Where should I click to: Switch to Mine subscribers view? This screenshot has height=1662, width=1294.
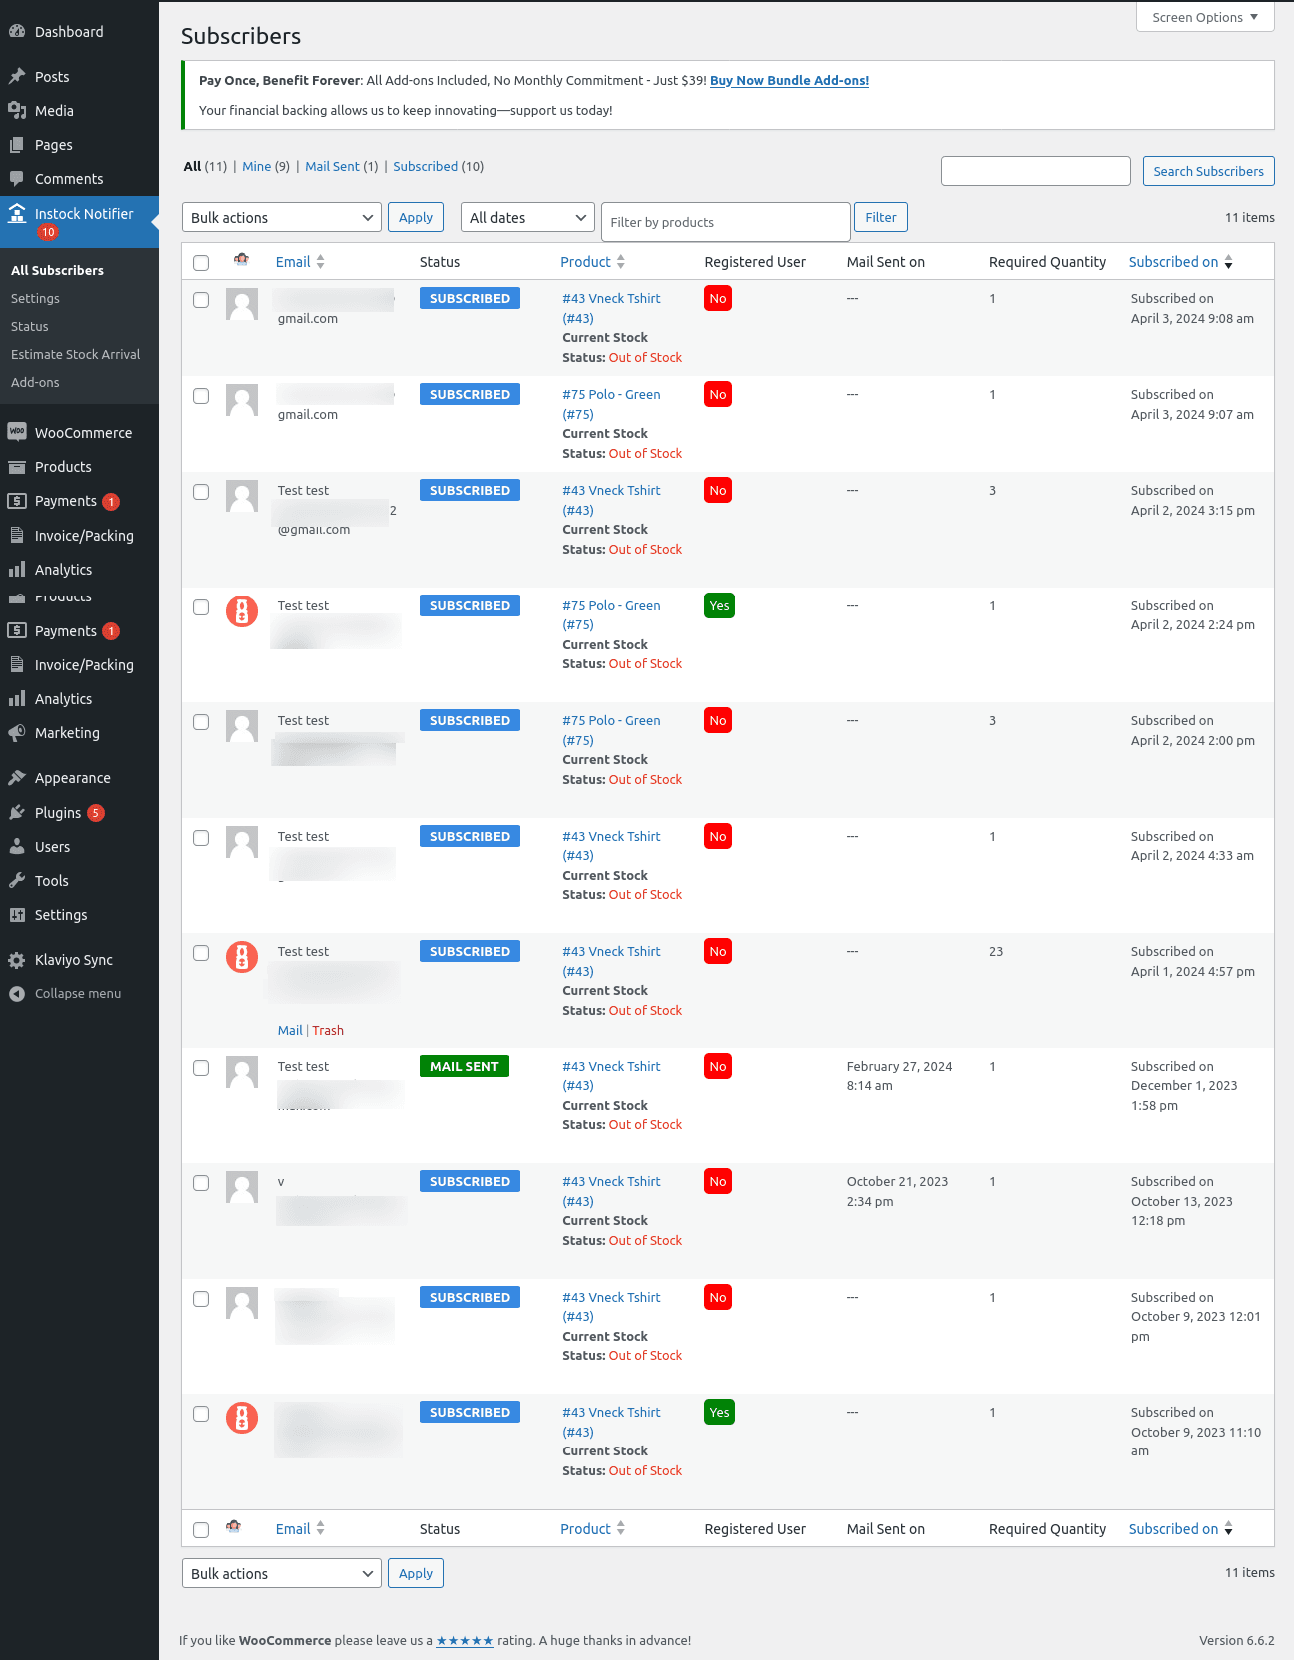click(256, 166)
